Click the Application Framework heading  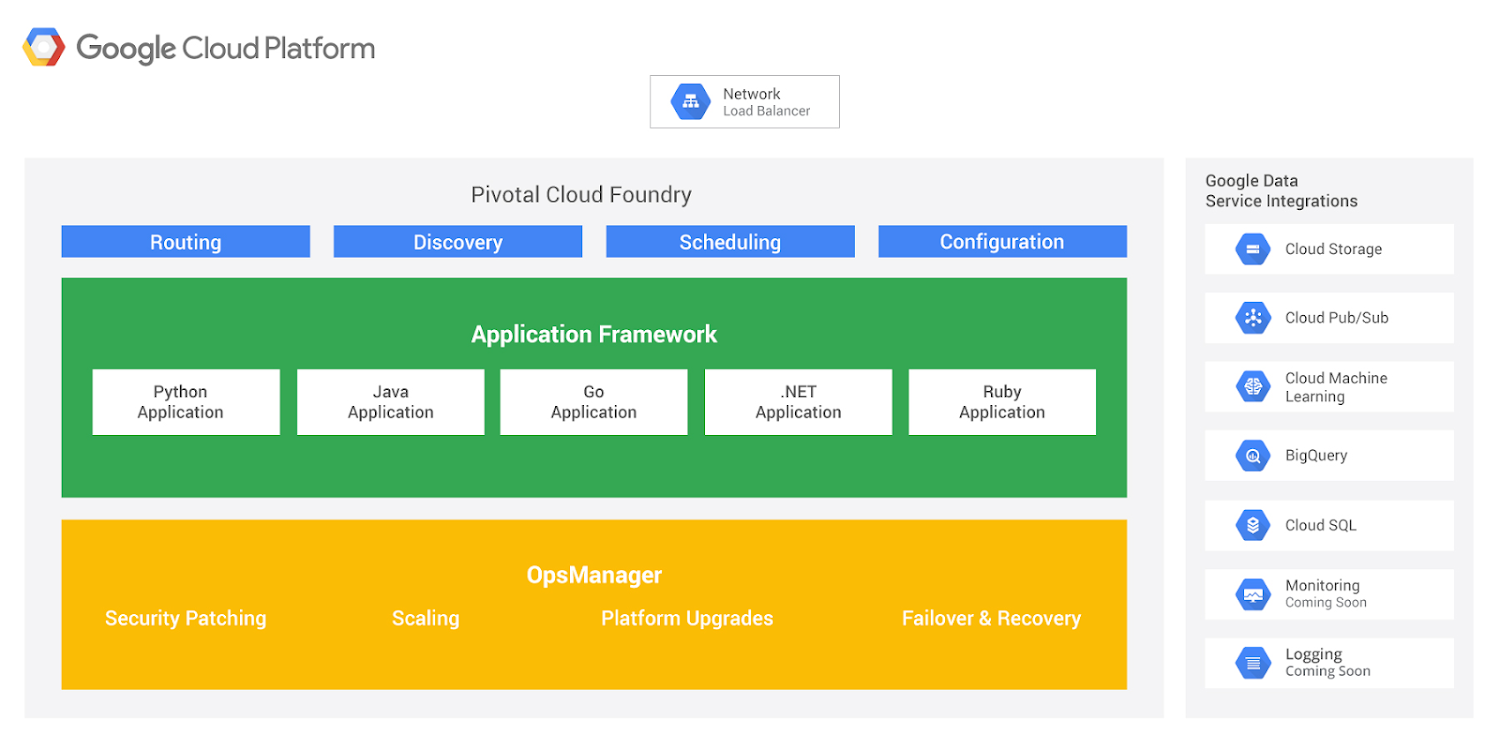point(594,334)
